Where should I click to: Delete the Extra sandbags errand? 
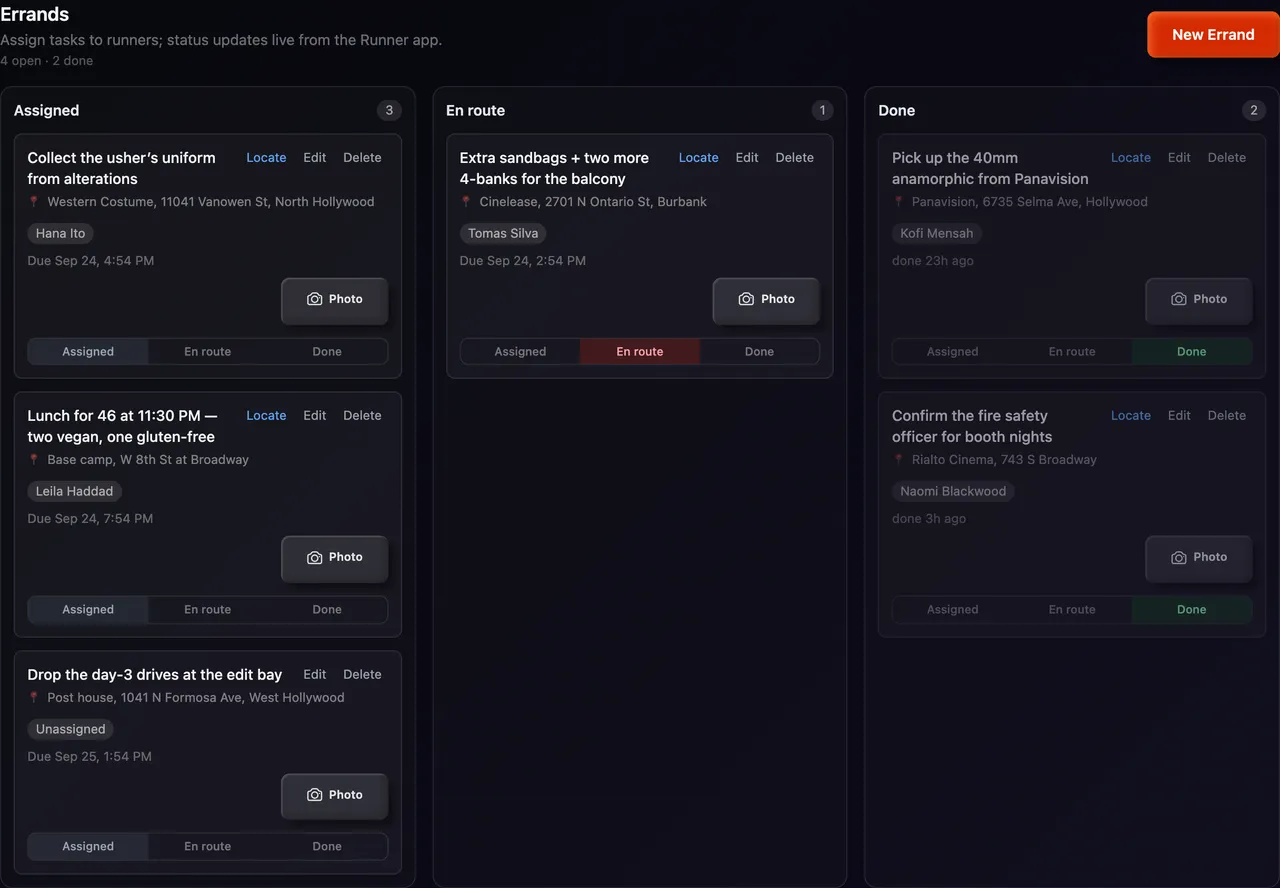click(x=794, y=158)
